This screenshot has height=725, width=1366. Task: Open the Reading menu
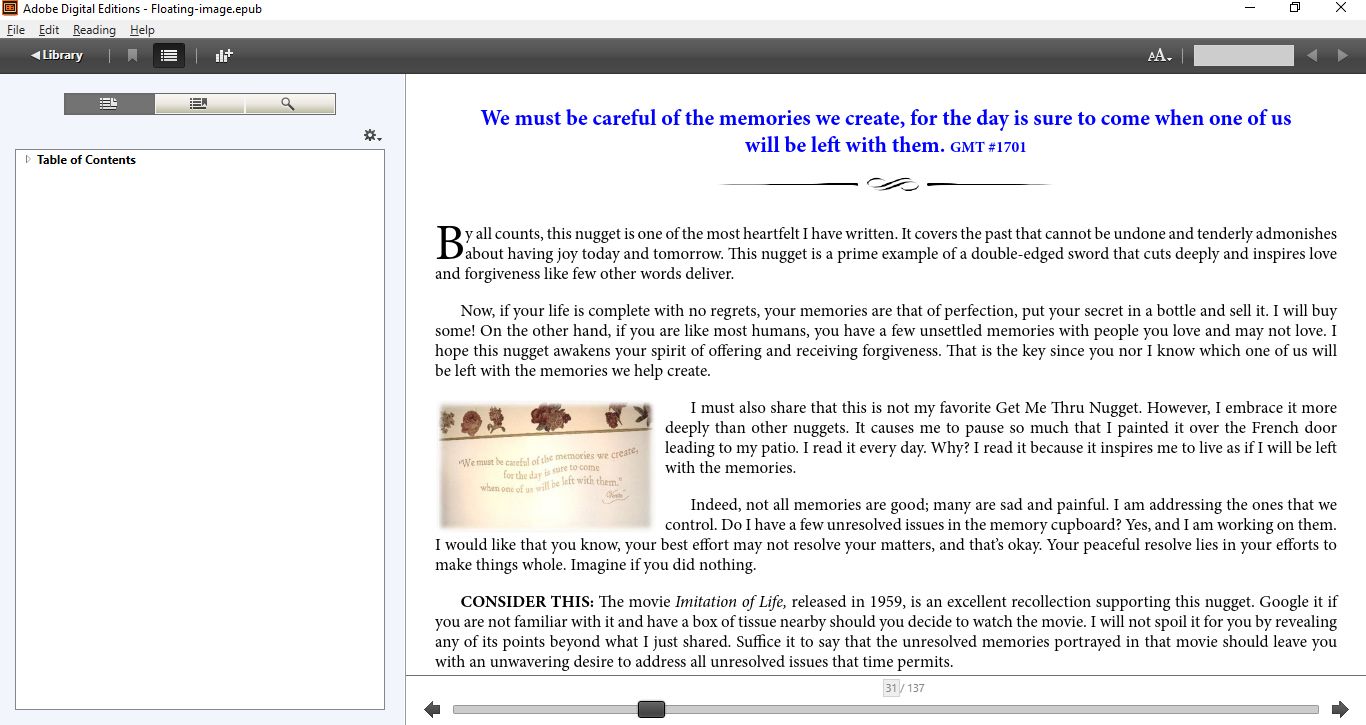click(94, 30)
